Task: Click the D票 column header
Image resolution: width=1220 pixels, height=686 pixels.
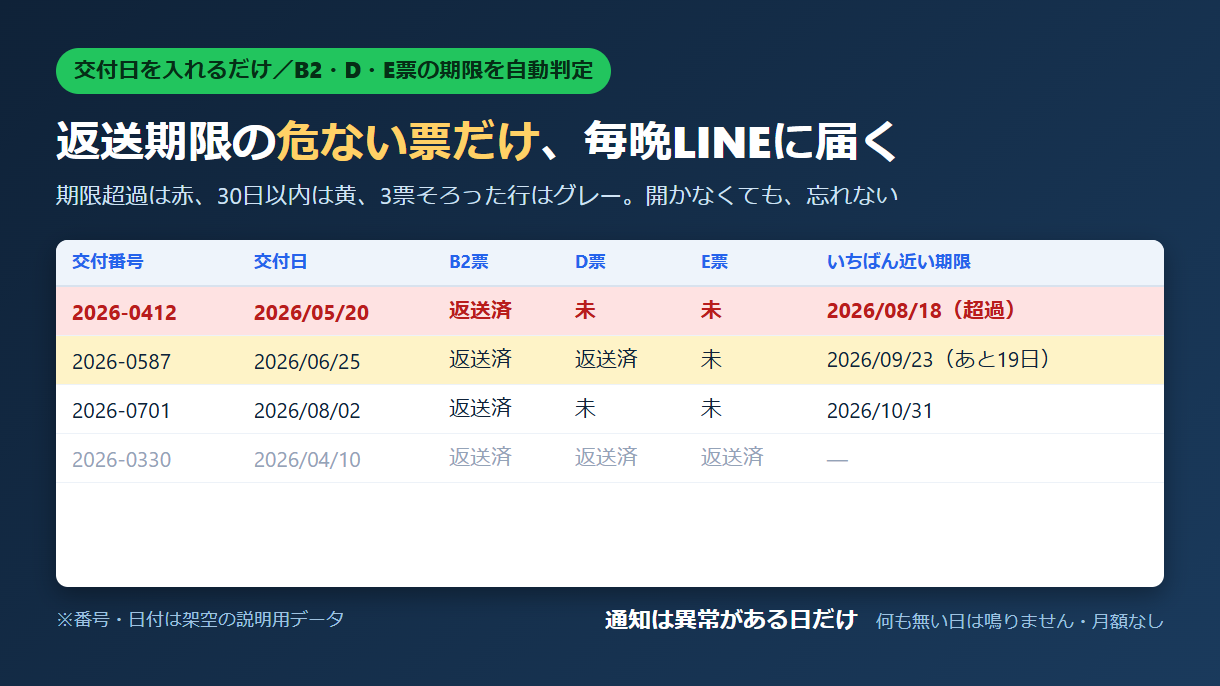Action: point(590,262)
